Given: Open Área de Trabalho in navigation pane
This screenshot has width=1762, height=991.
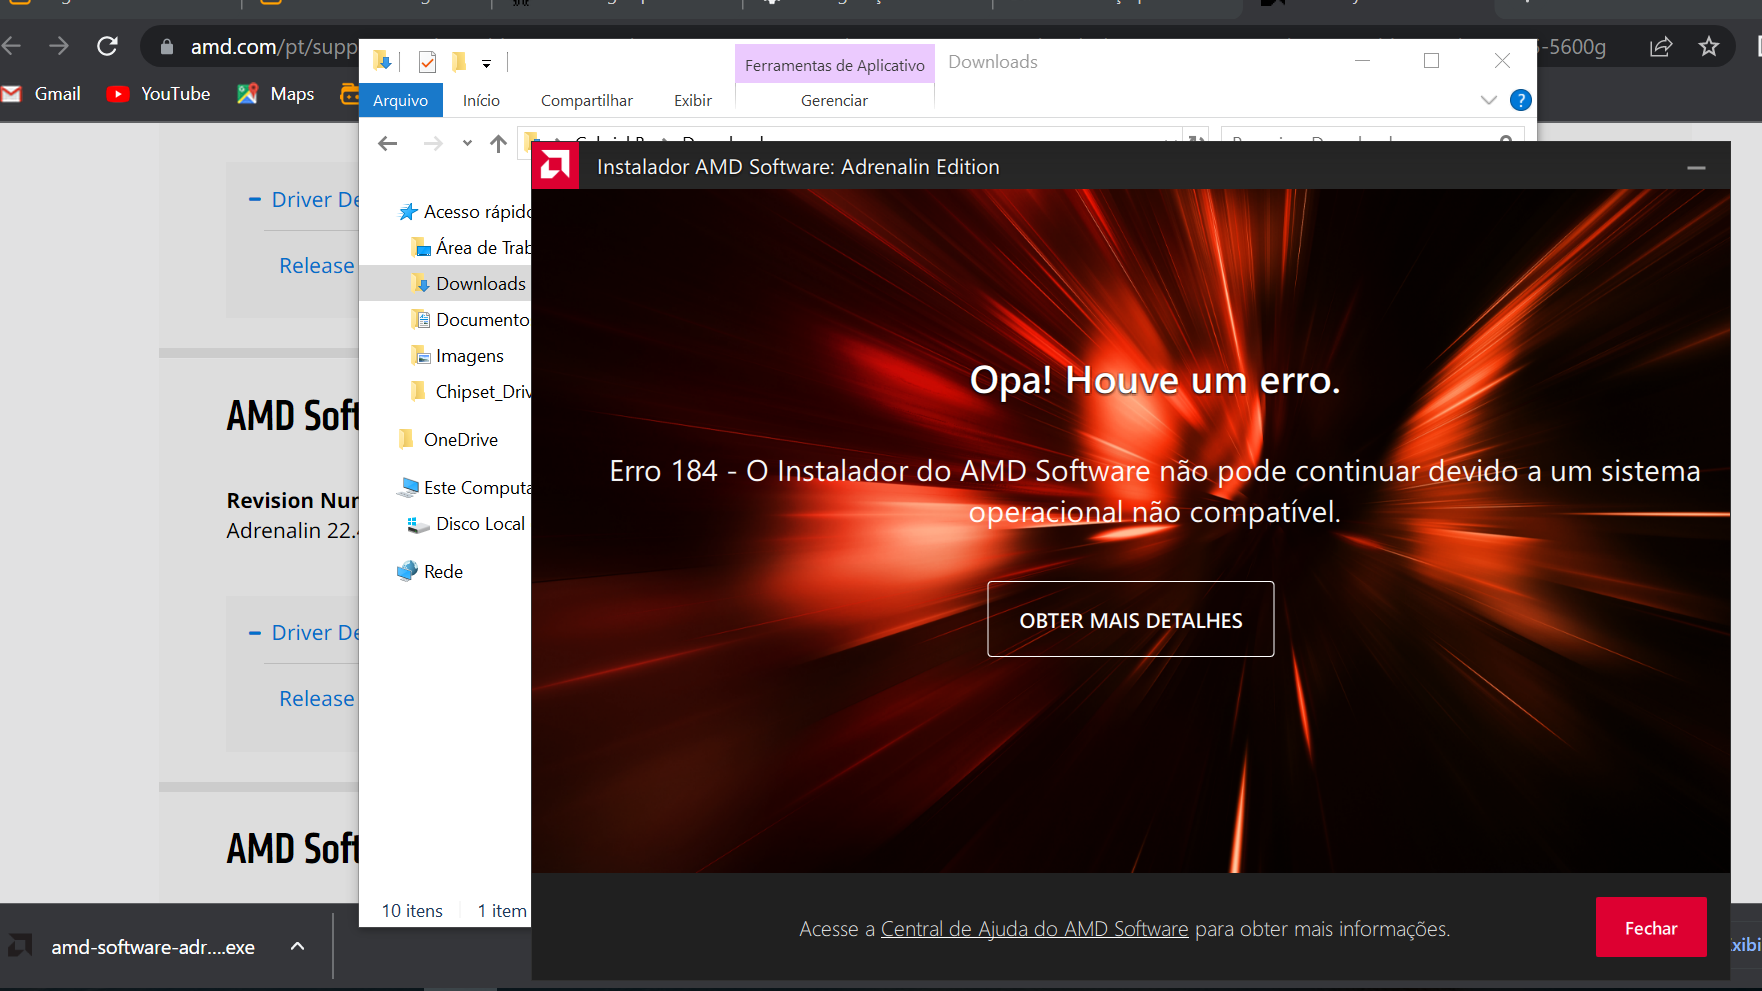Looking at the screenshot, I should click(472, 248).
